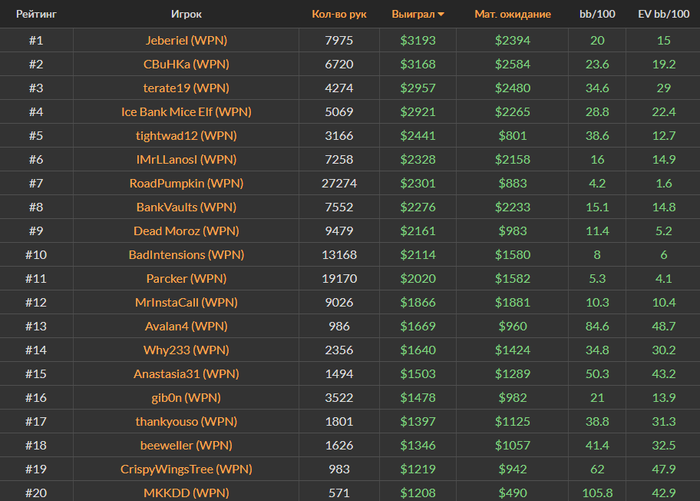Click the Рейтинг column header
The height and width of the screenshot is (501, 700).
coord(36,14)
